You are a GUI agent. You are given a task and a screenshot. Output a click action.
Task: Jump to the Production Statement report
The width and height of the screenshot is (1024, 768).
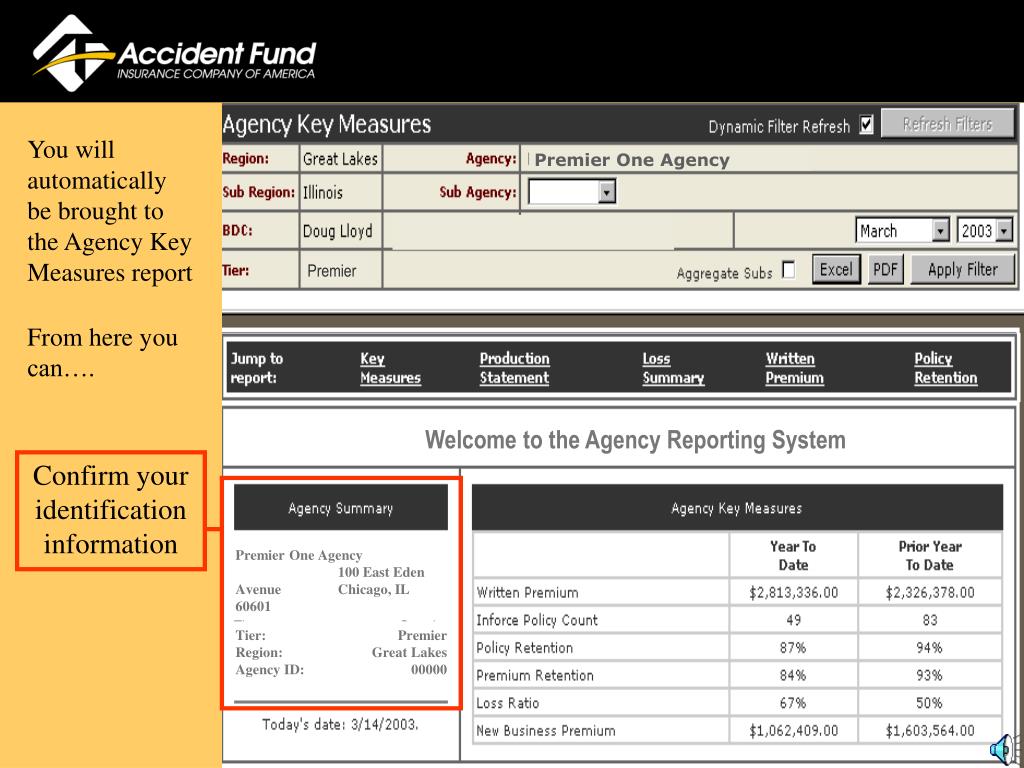coord(515,368)
